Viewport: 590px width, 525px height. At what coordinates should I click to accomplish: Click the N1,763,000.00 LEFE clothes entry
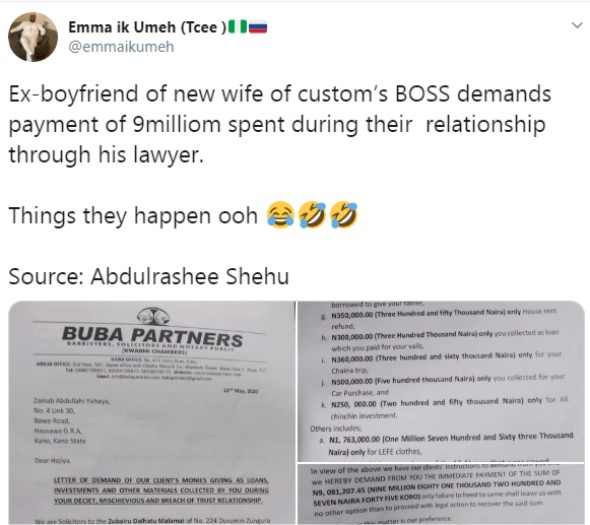[447, 444]
